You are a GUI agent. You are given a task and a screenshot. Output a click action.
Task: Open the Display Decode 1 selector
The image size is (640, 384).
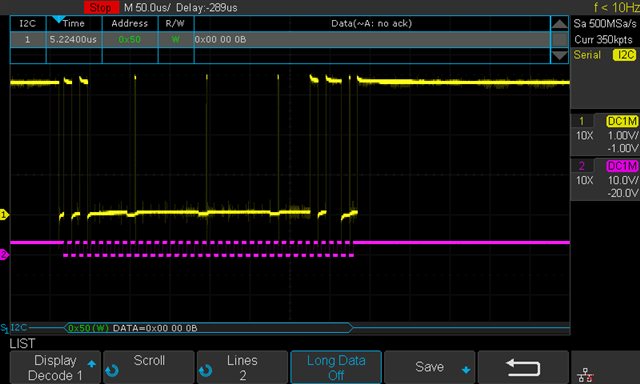[x=55, y=367]
